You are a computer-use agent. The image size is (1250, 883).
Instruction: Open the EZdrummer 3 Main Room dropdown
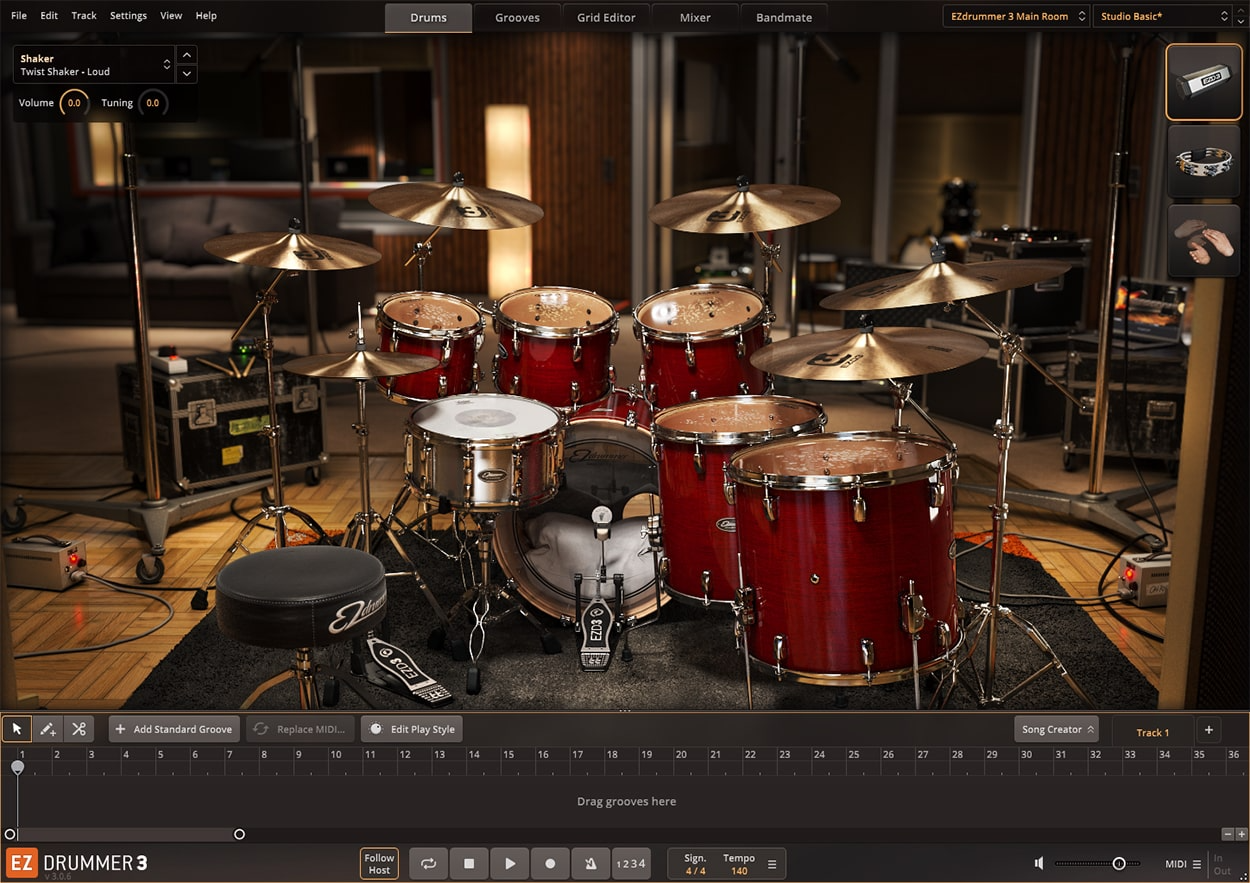pos(1015,16)
